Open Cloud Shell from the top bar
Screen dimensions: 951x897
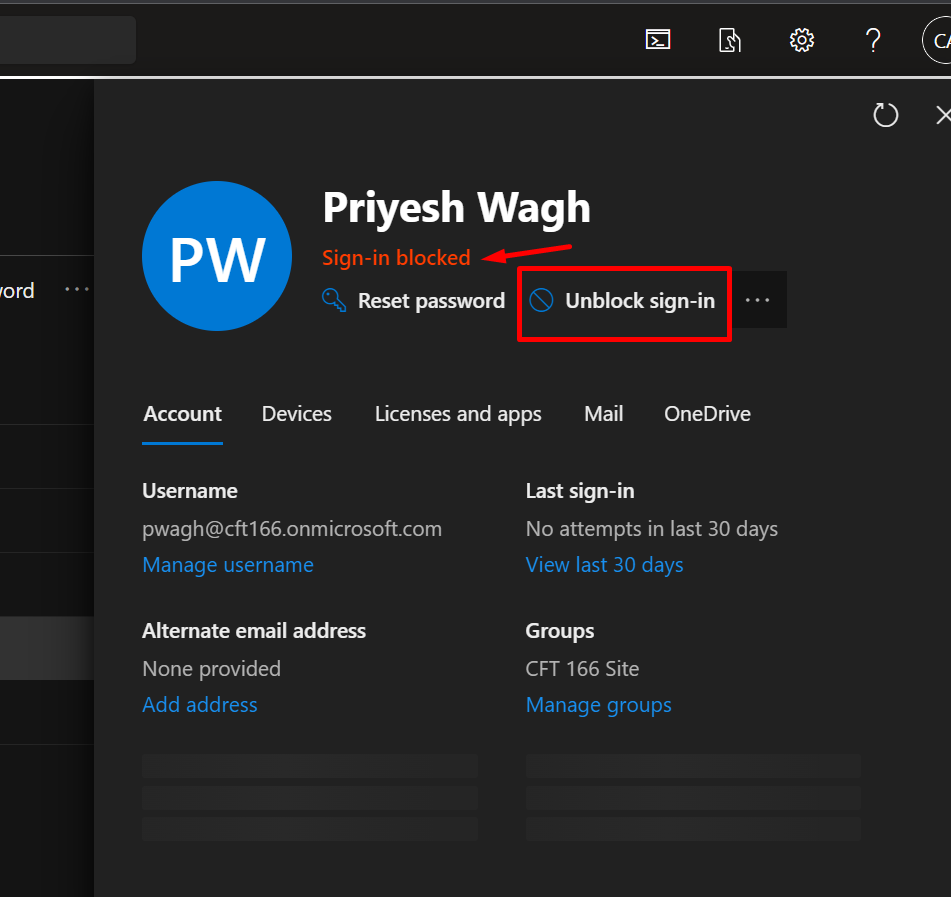pyautogui.click(x=657, y=40)
